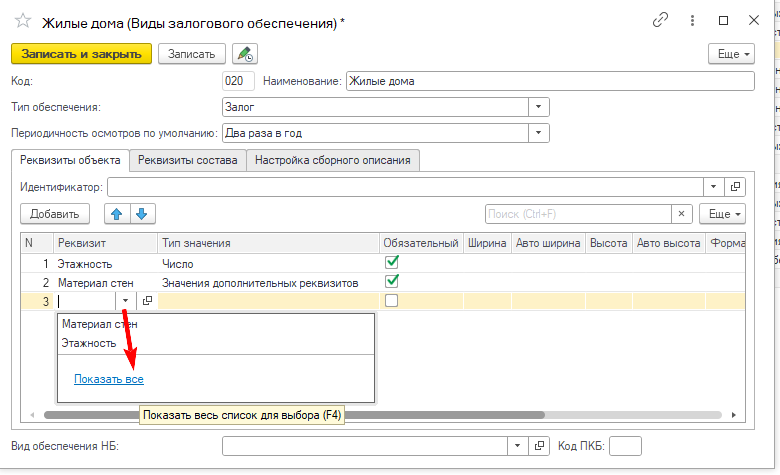
Task: Choose Этажность from the suggestion list
Action: click(x=215, y=343)
